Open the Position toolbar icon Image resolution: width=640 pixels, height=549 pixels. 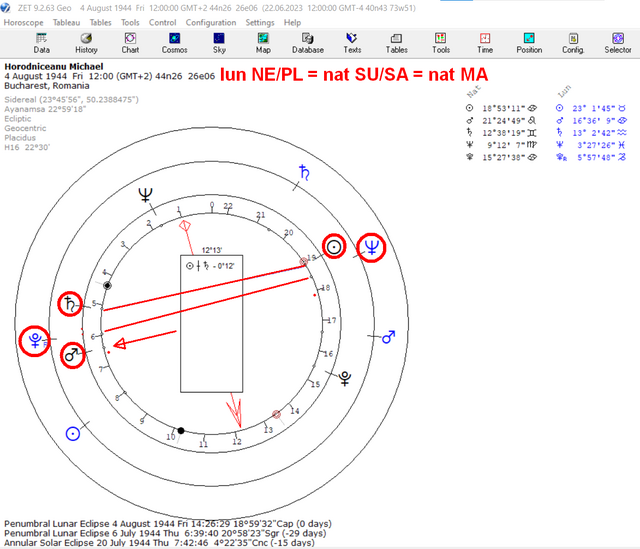[529, 43]
